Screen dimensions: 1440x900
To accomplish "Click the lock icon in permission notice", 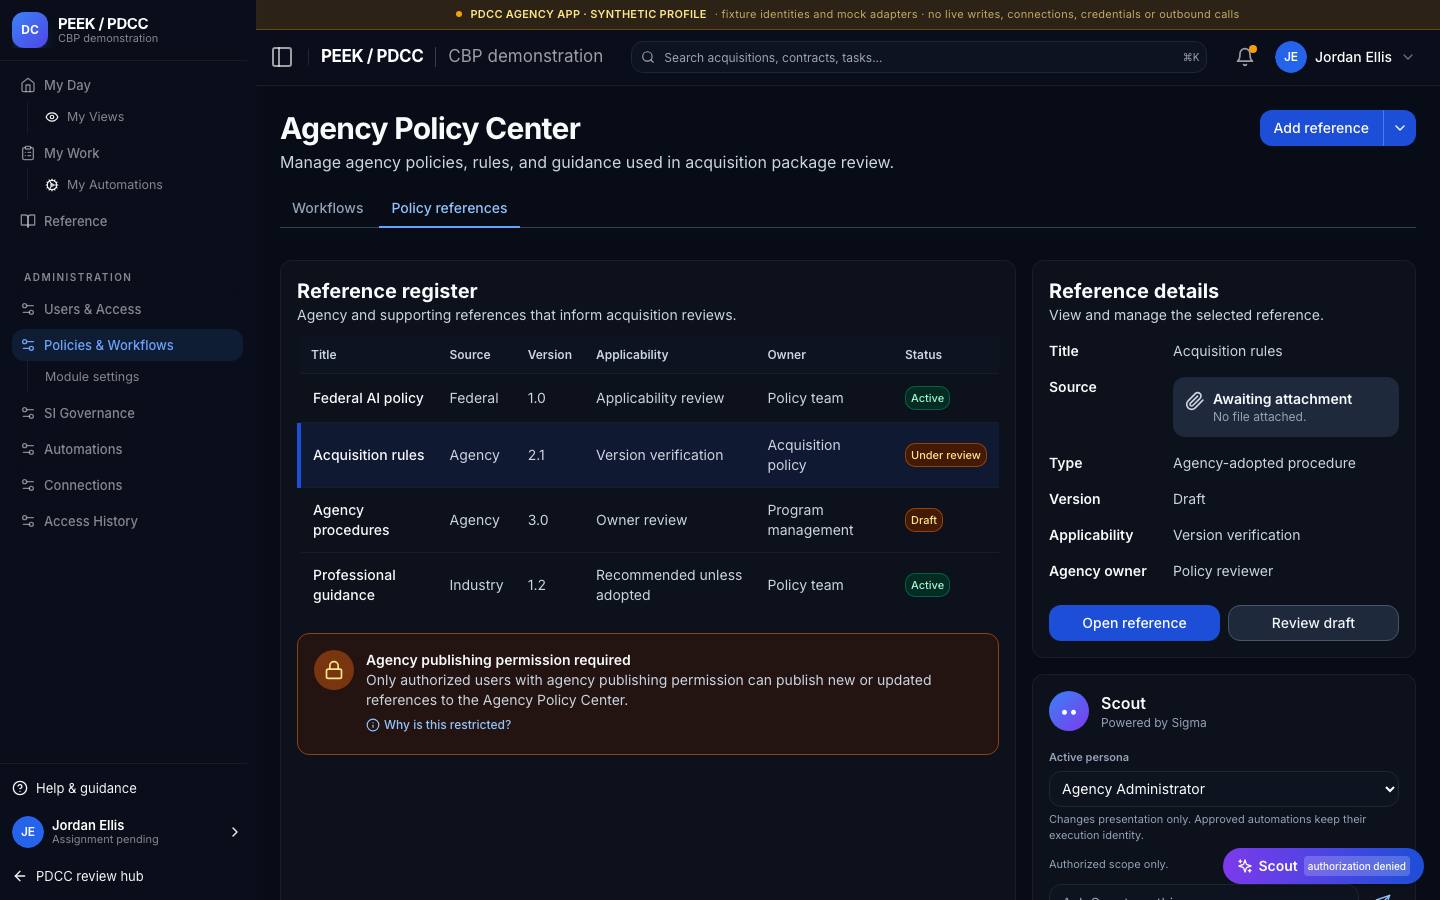I will pyautogui.click(x=334, y=670).
